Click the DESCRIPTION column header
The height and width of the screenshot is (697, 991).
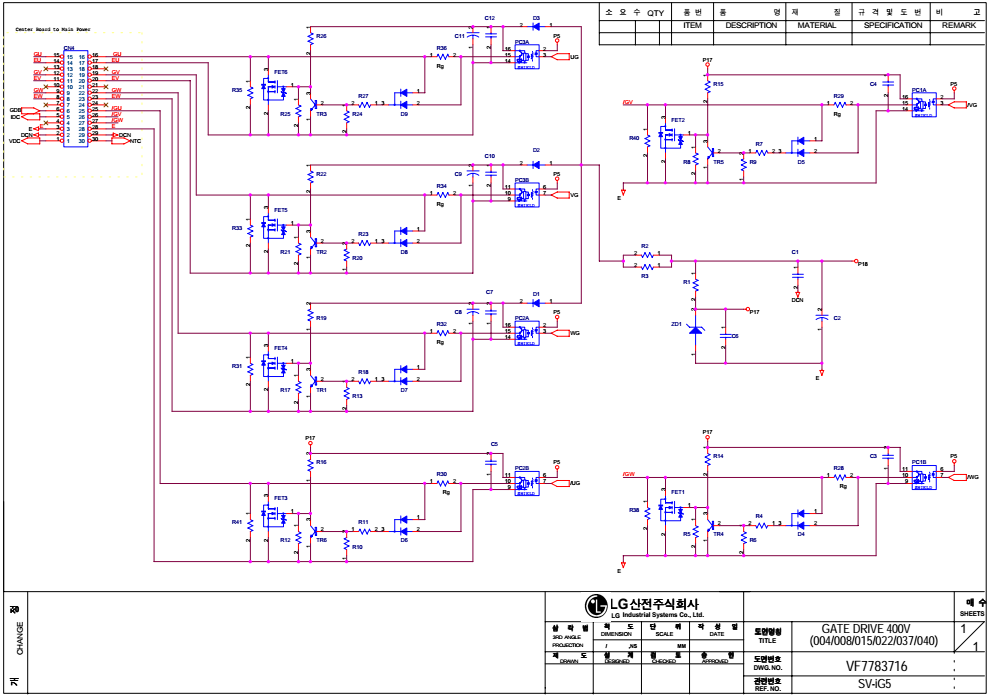(x=750, y=25)
